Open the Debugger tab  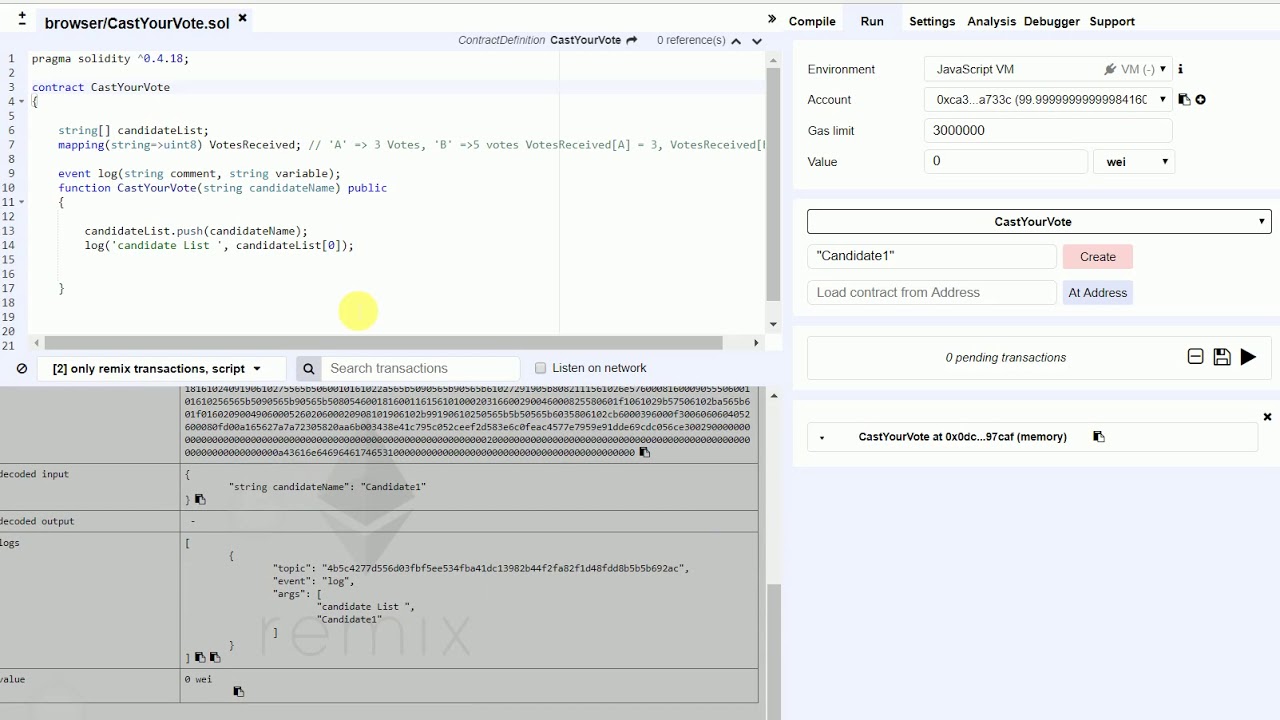click(1052, 21)
